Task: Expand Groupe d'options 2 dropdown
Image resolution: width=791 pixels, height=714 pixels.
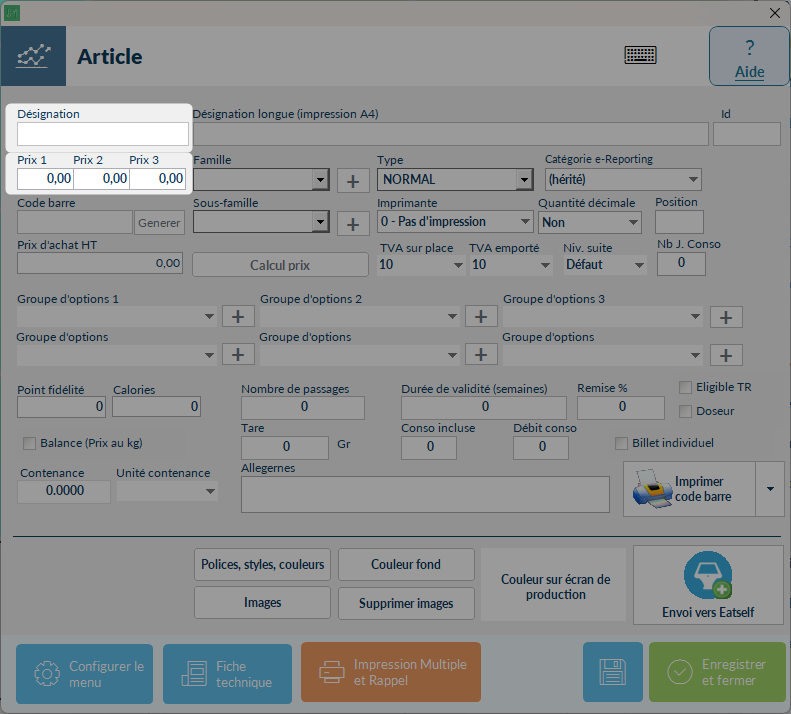Action: coord(360,316)
